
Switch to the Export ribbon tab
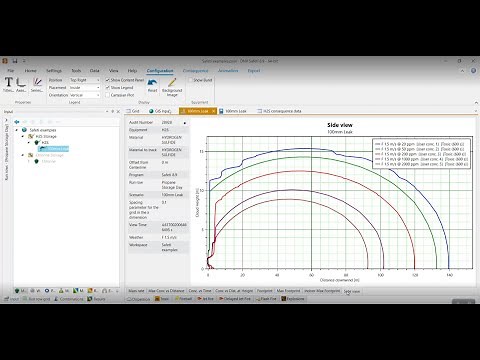coord(254,71)
